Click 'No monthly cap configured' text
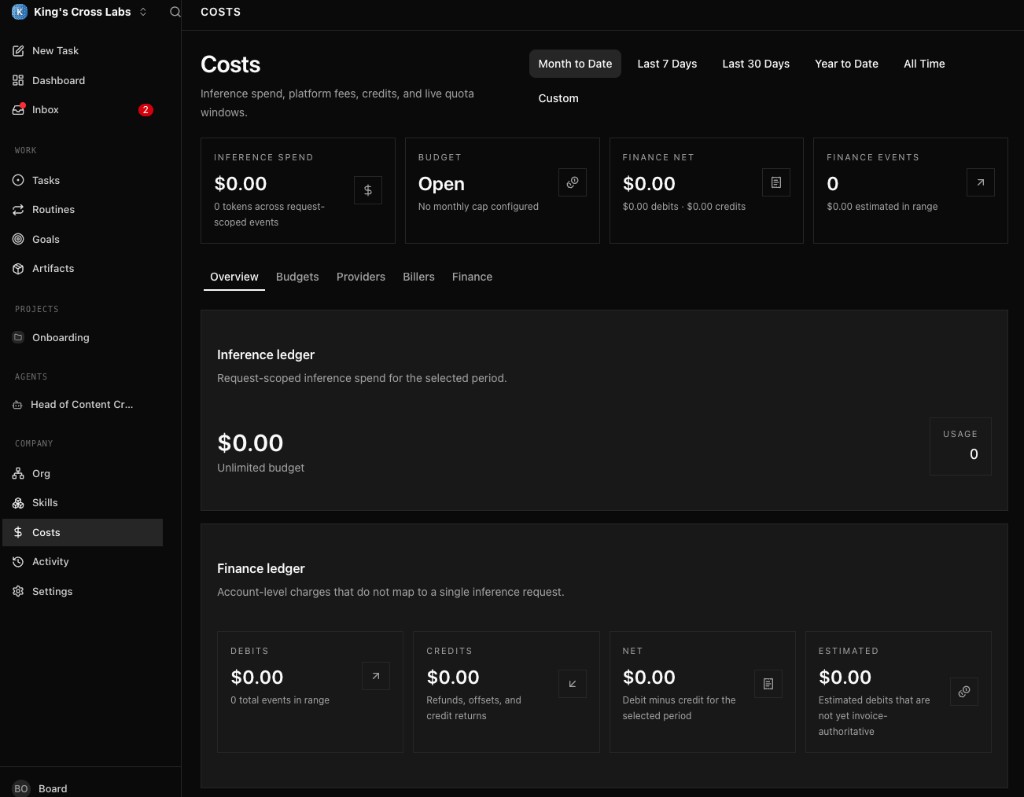The image size is (1024, 797). [478, 206]
